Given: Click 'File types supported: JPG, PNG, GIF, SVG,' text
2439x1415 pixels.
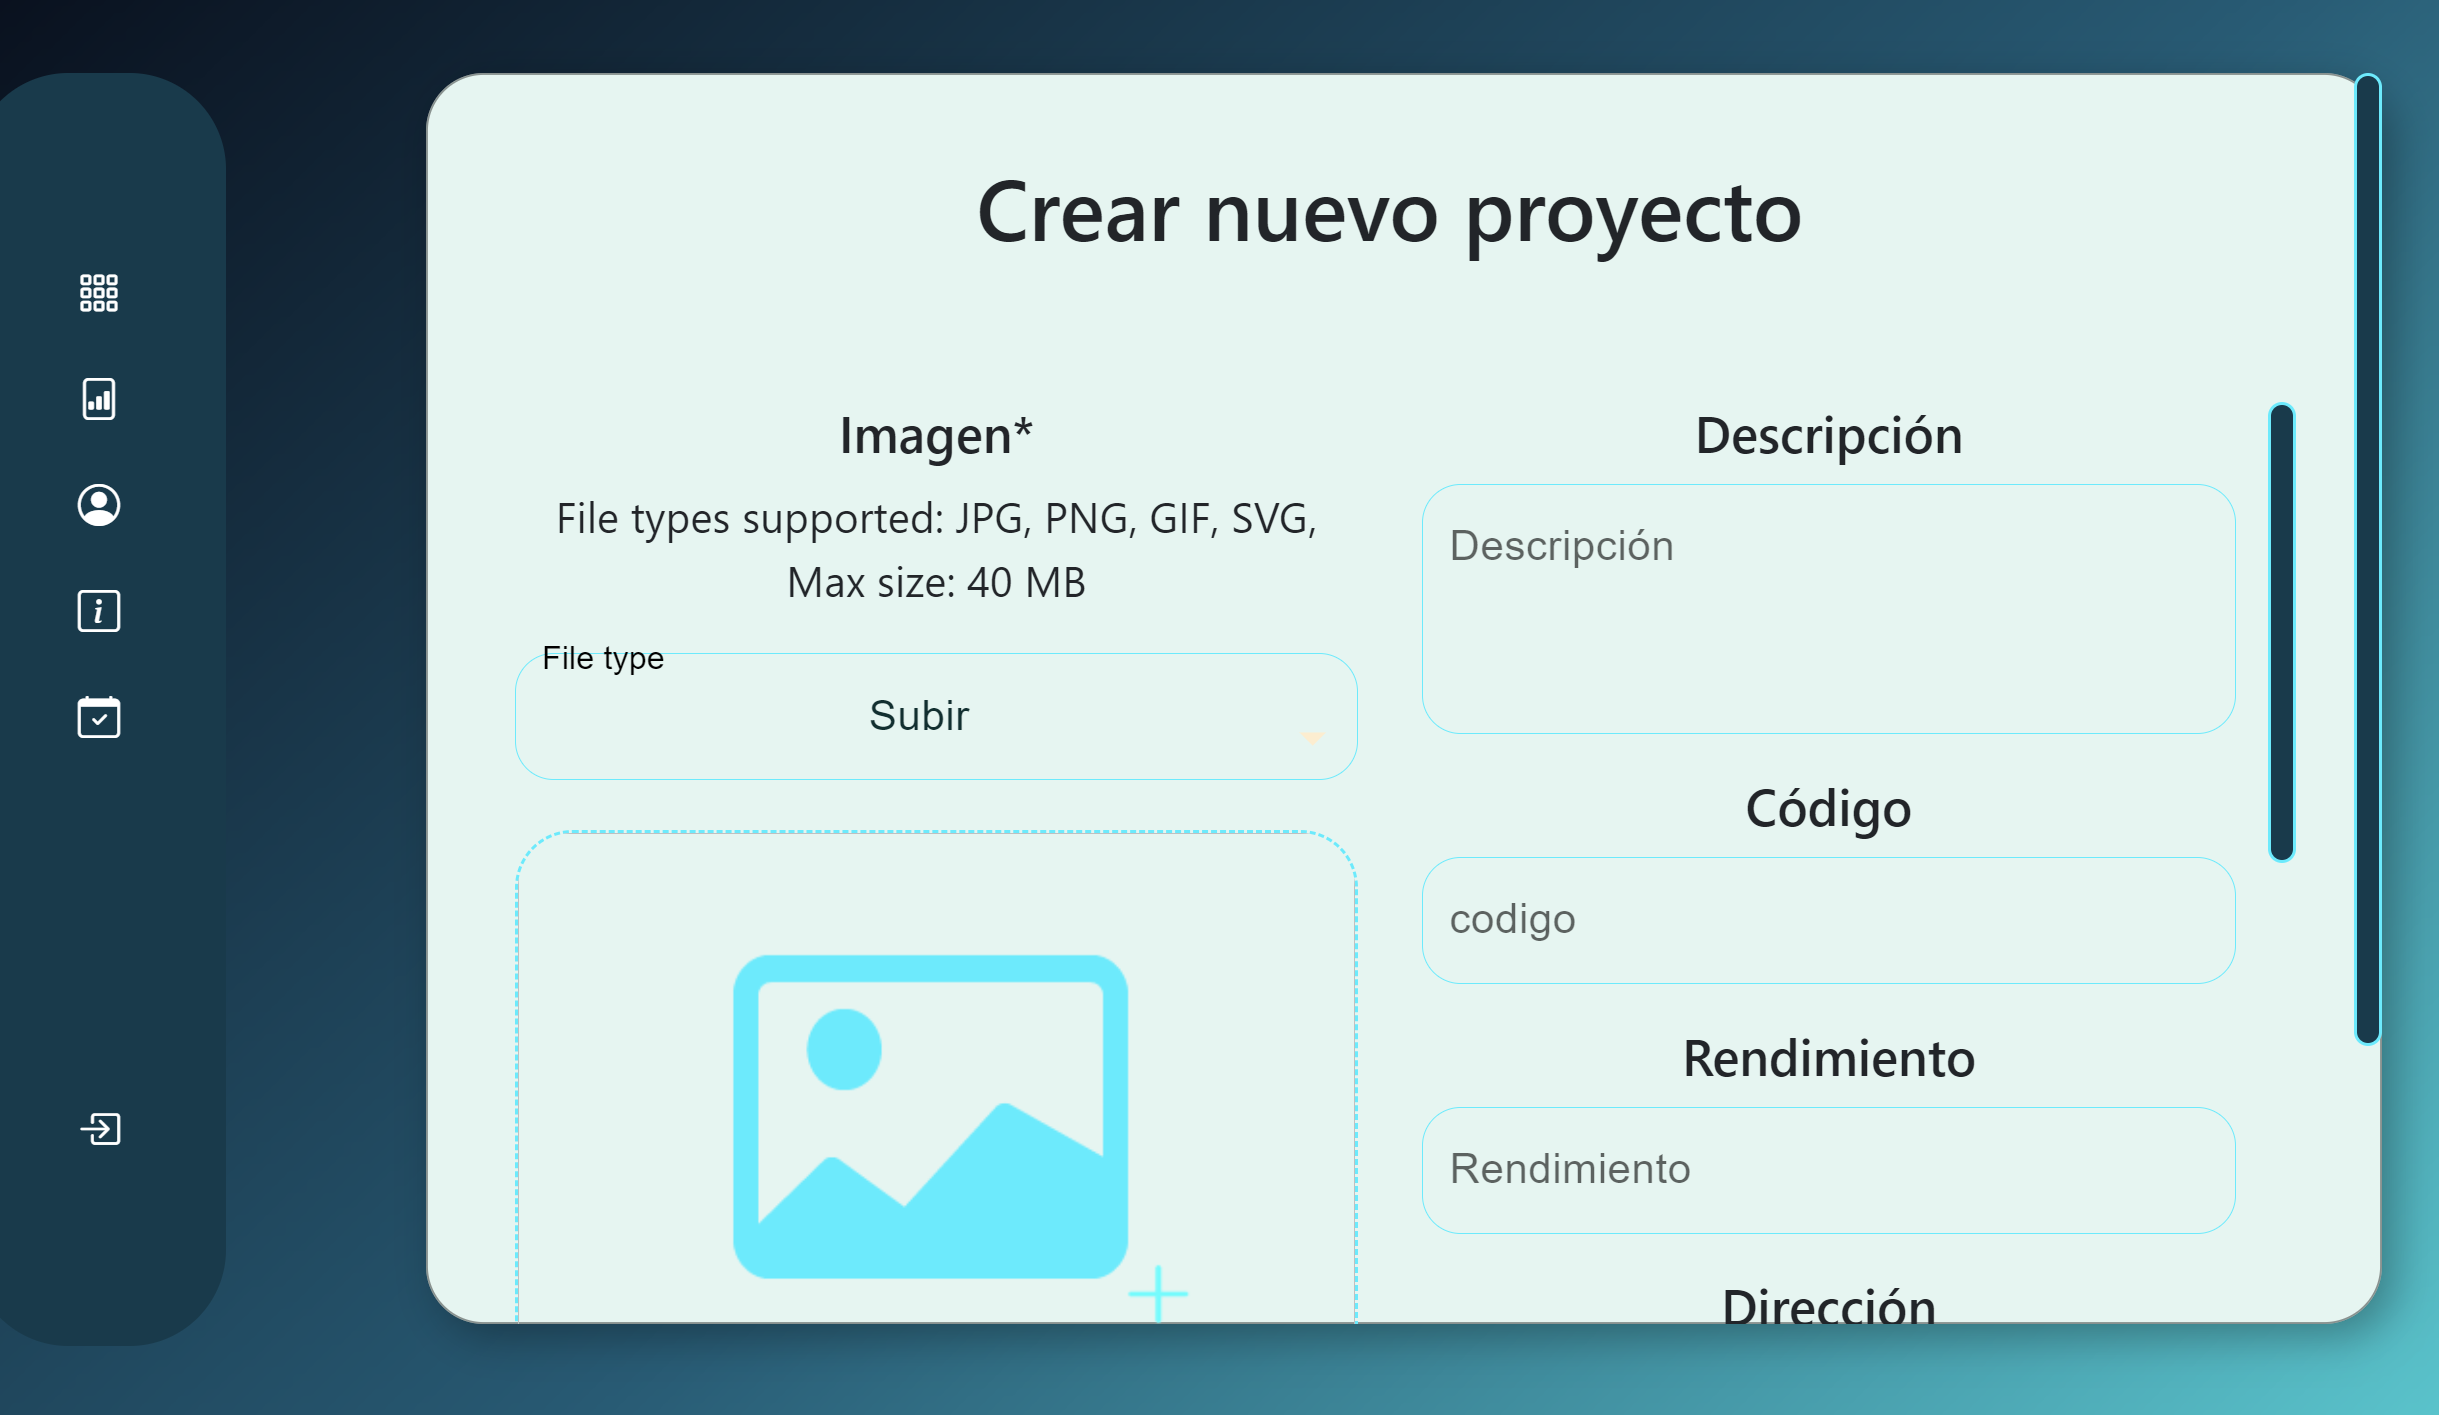Looking at the screenshot, I should [936, 519].
